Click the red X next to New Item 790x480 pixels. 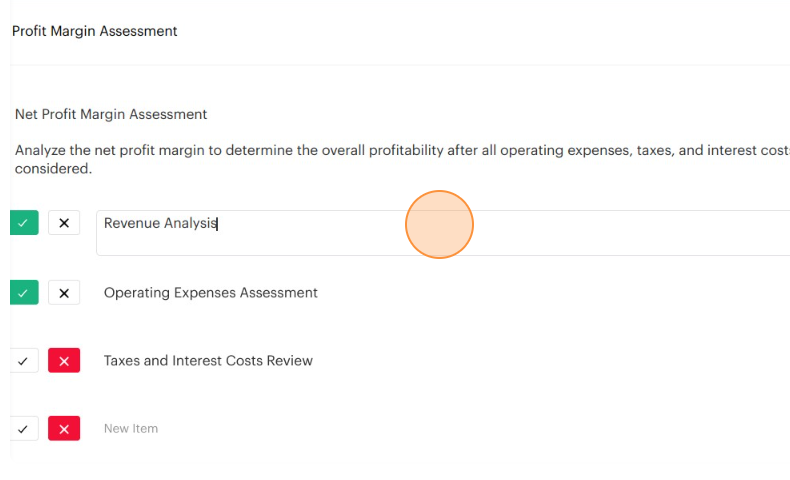point(64,429)
